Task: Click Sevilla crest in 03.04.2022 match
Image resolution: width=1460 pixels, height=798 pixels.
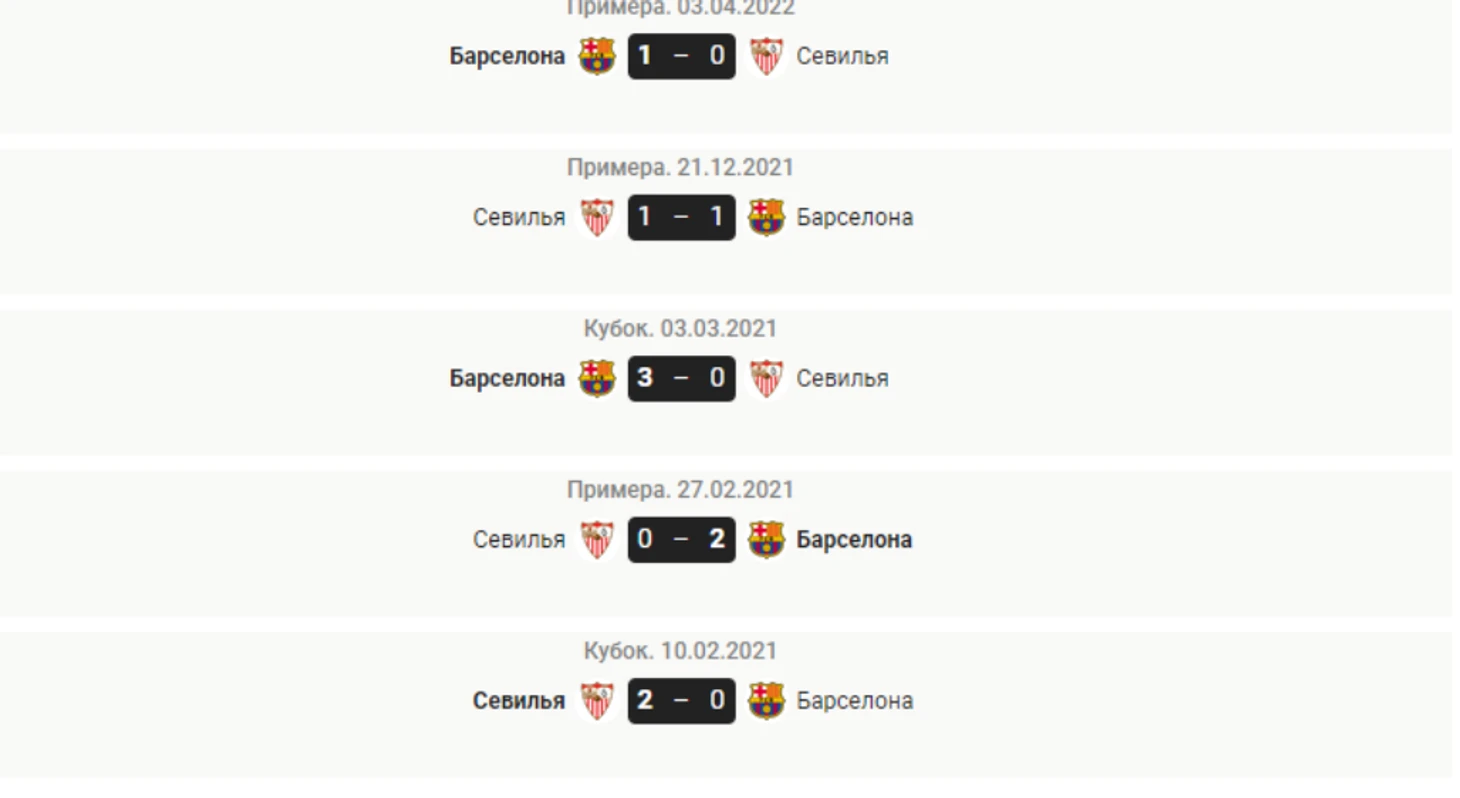Action: coord(766,56)
